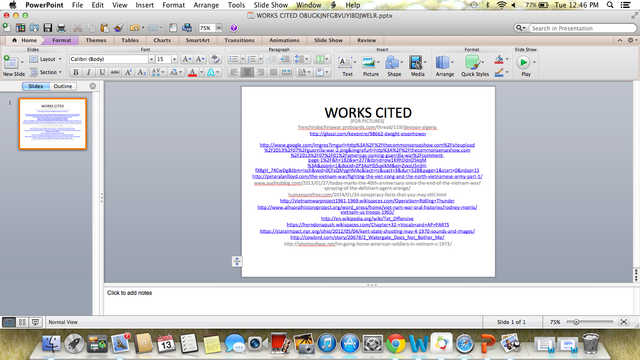Toggle Underline formatting
Image resolution: width=640 pixels, height=360 pixels.
pos(102,72)
